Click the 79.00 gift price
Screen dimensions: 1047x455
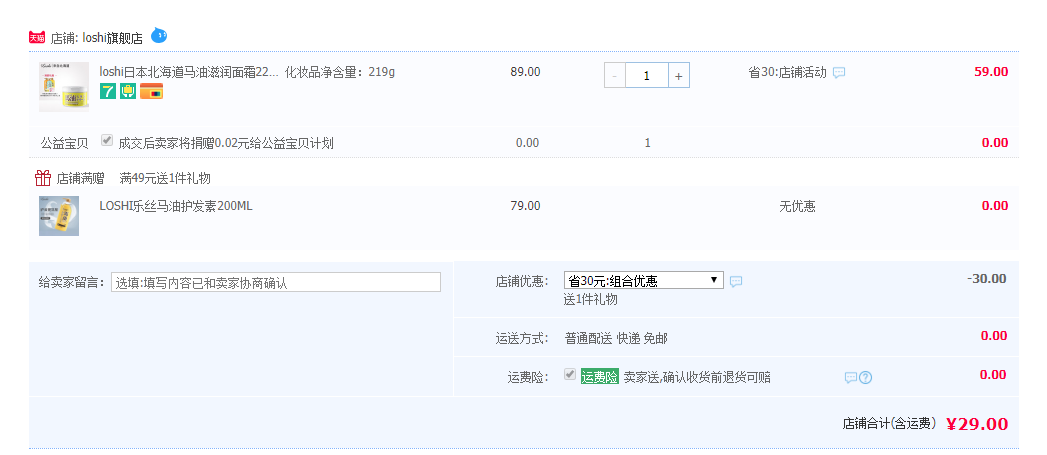pyautogui.click(x=526, y=206)
